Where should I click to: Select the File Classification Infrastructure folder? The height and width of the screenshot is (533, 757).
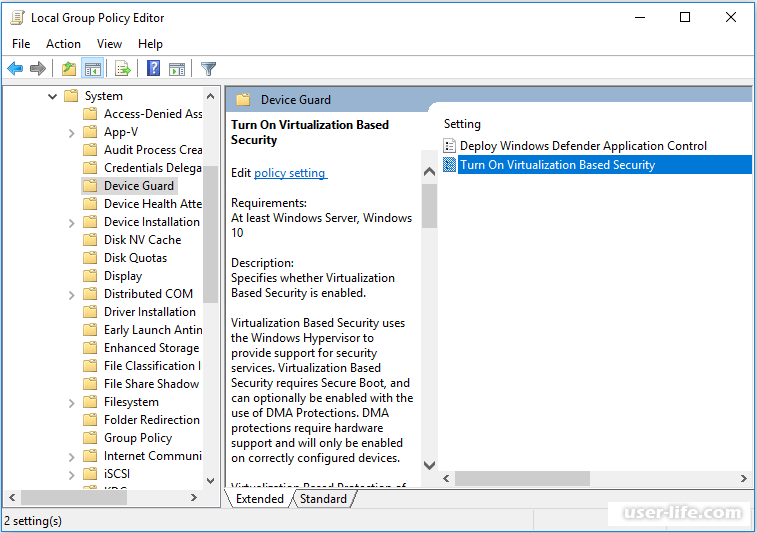pyautogui.click(x=152, y=366)
